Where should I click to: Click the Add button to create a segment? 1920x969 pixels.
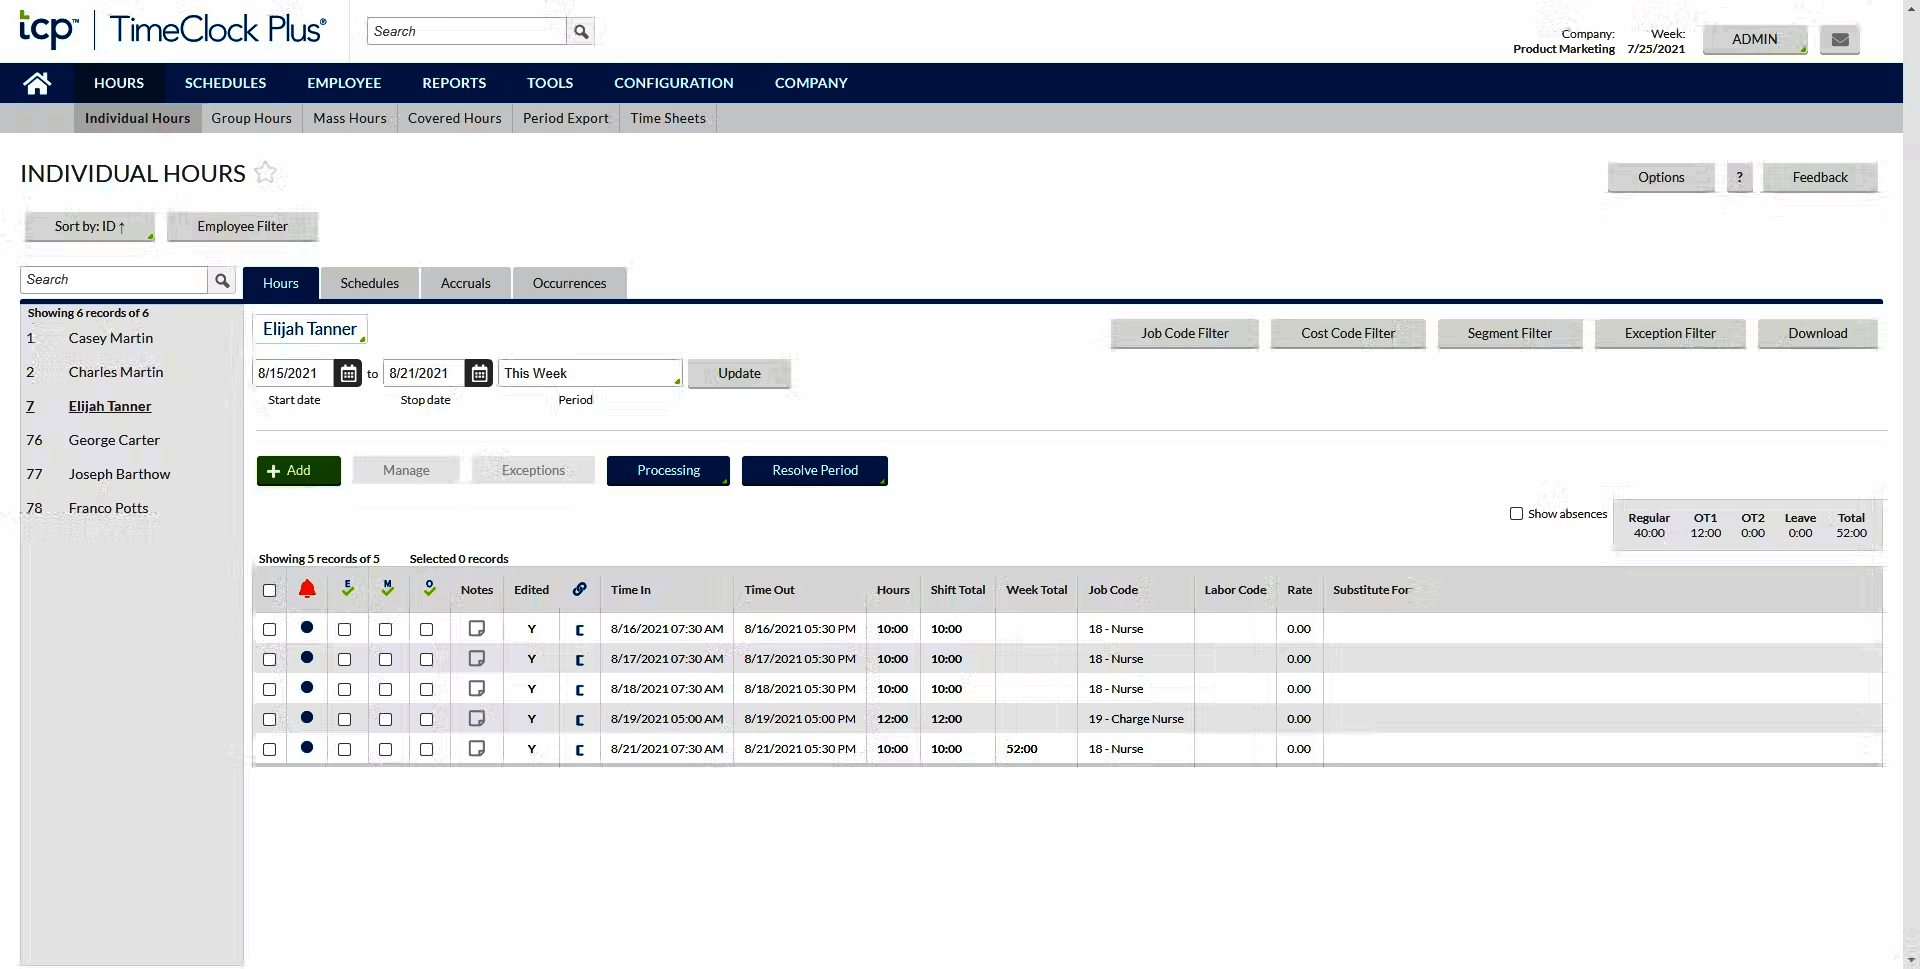click(297, 470)
